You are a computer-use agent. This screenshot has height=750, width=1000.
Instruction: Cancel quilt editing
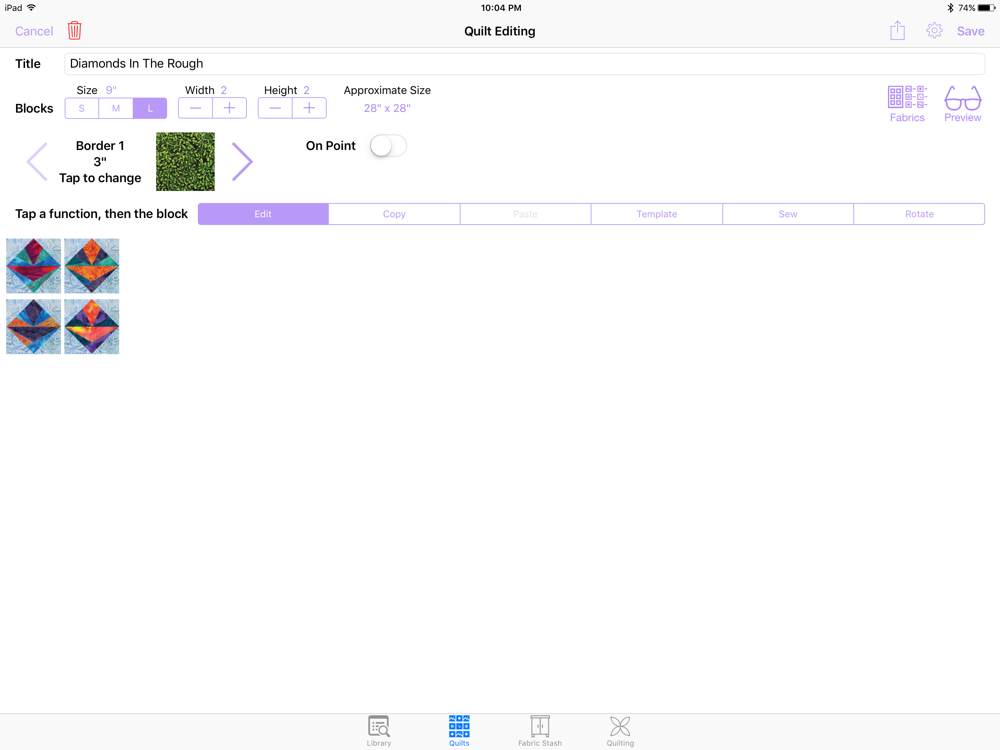(34, 31)
